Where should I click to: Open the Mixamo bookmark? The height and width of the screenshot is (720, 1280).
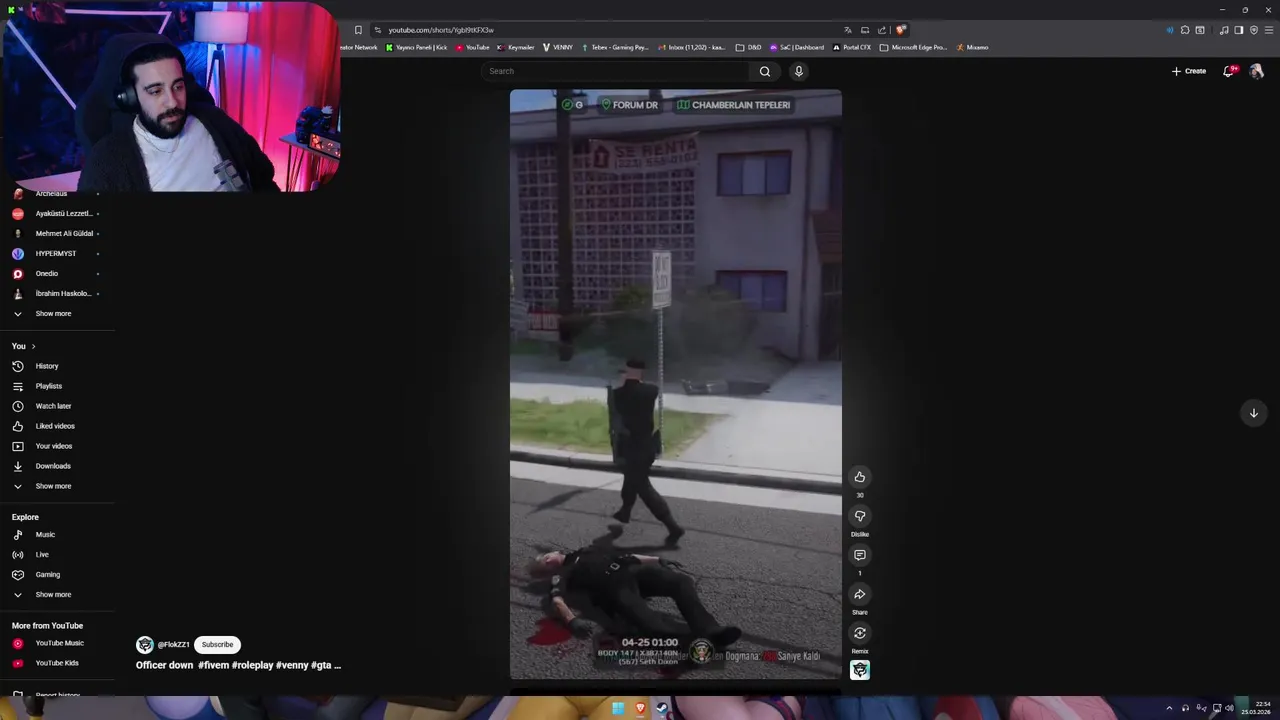[x=972, y=47]
